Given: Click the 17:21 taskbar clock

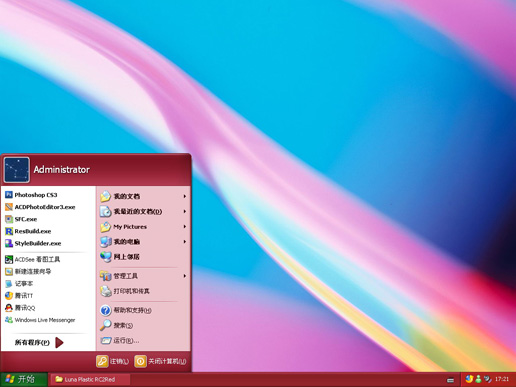Looking at the screenshot, I should 502,379.
